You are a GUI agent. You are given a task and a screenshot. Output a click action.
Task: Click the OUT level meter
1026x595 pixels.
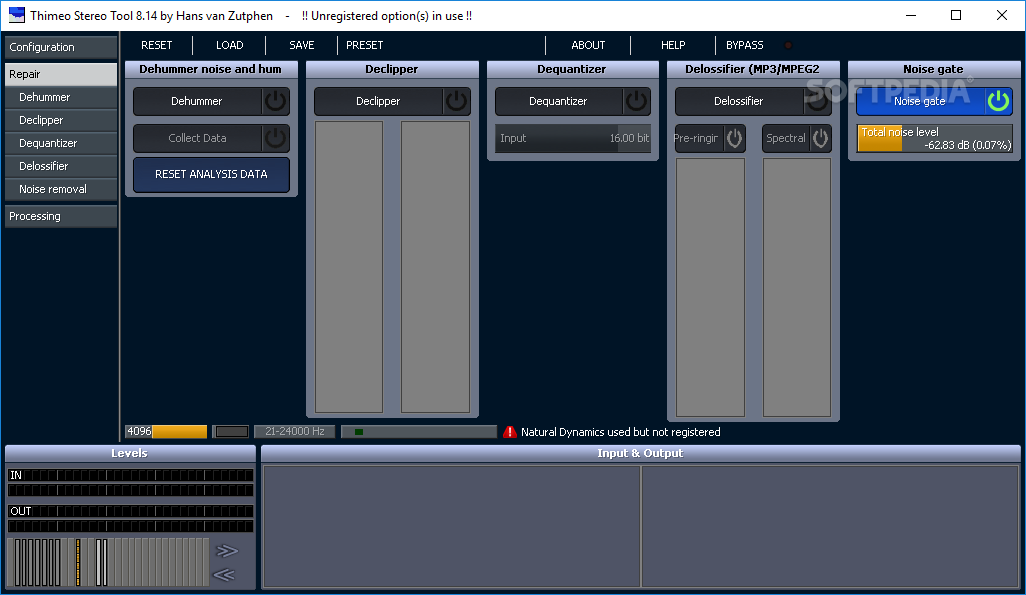pyautogui.click(x=130, y=518)
